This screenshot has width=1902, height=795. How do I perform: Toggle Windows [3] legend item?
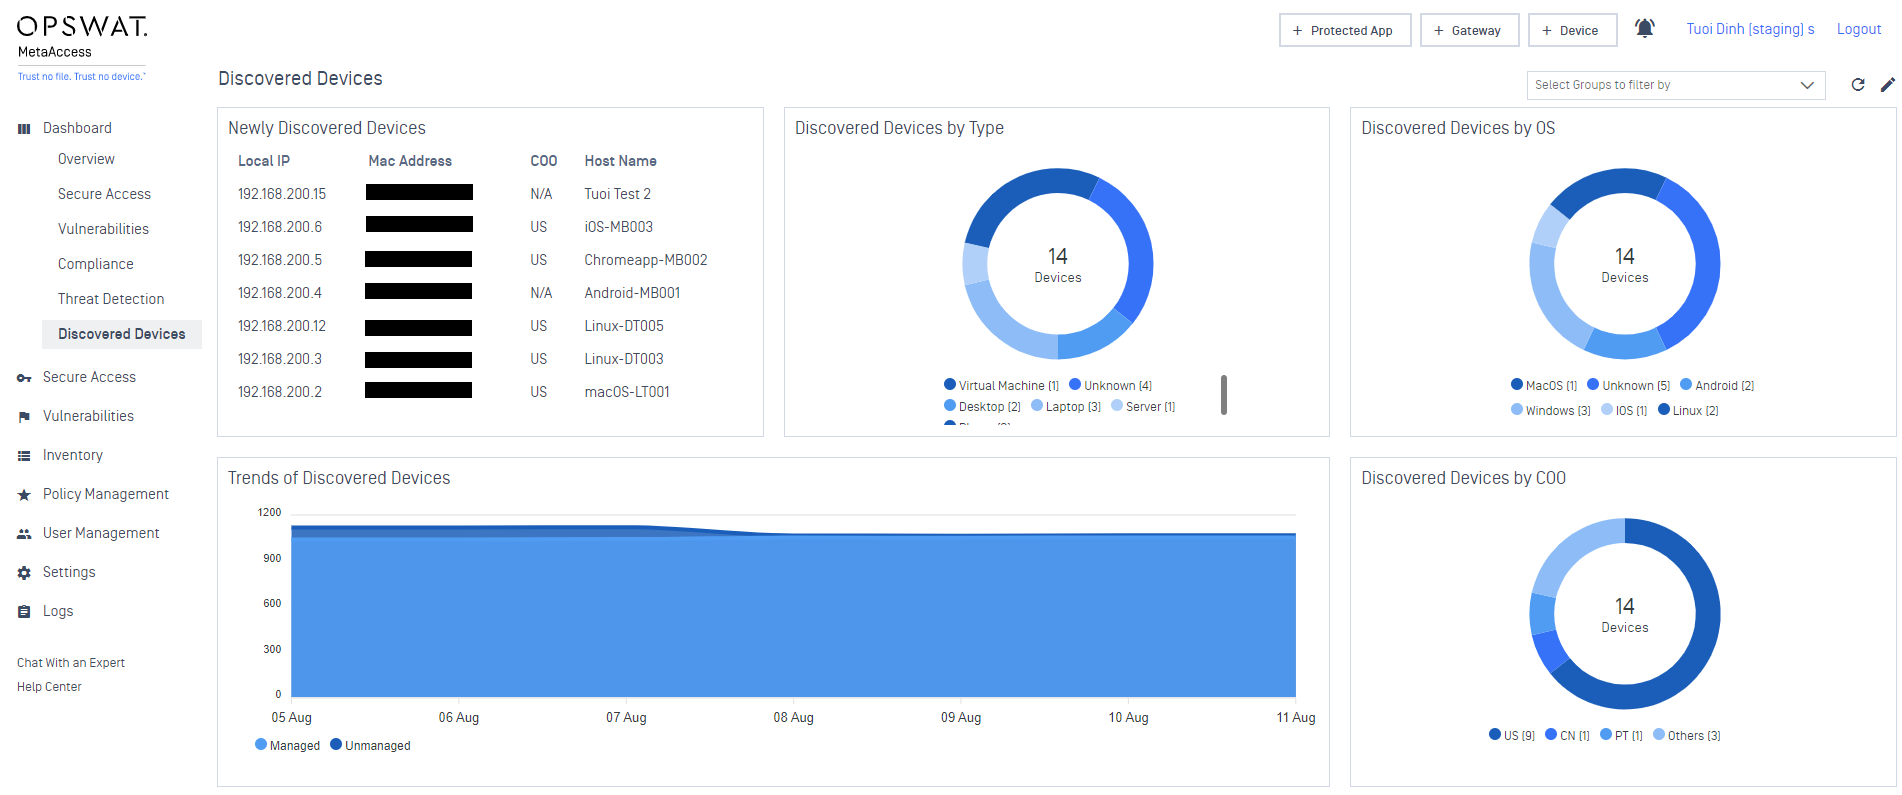pyautogui.click(x=1551, y=410)
